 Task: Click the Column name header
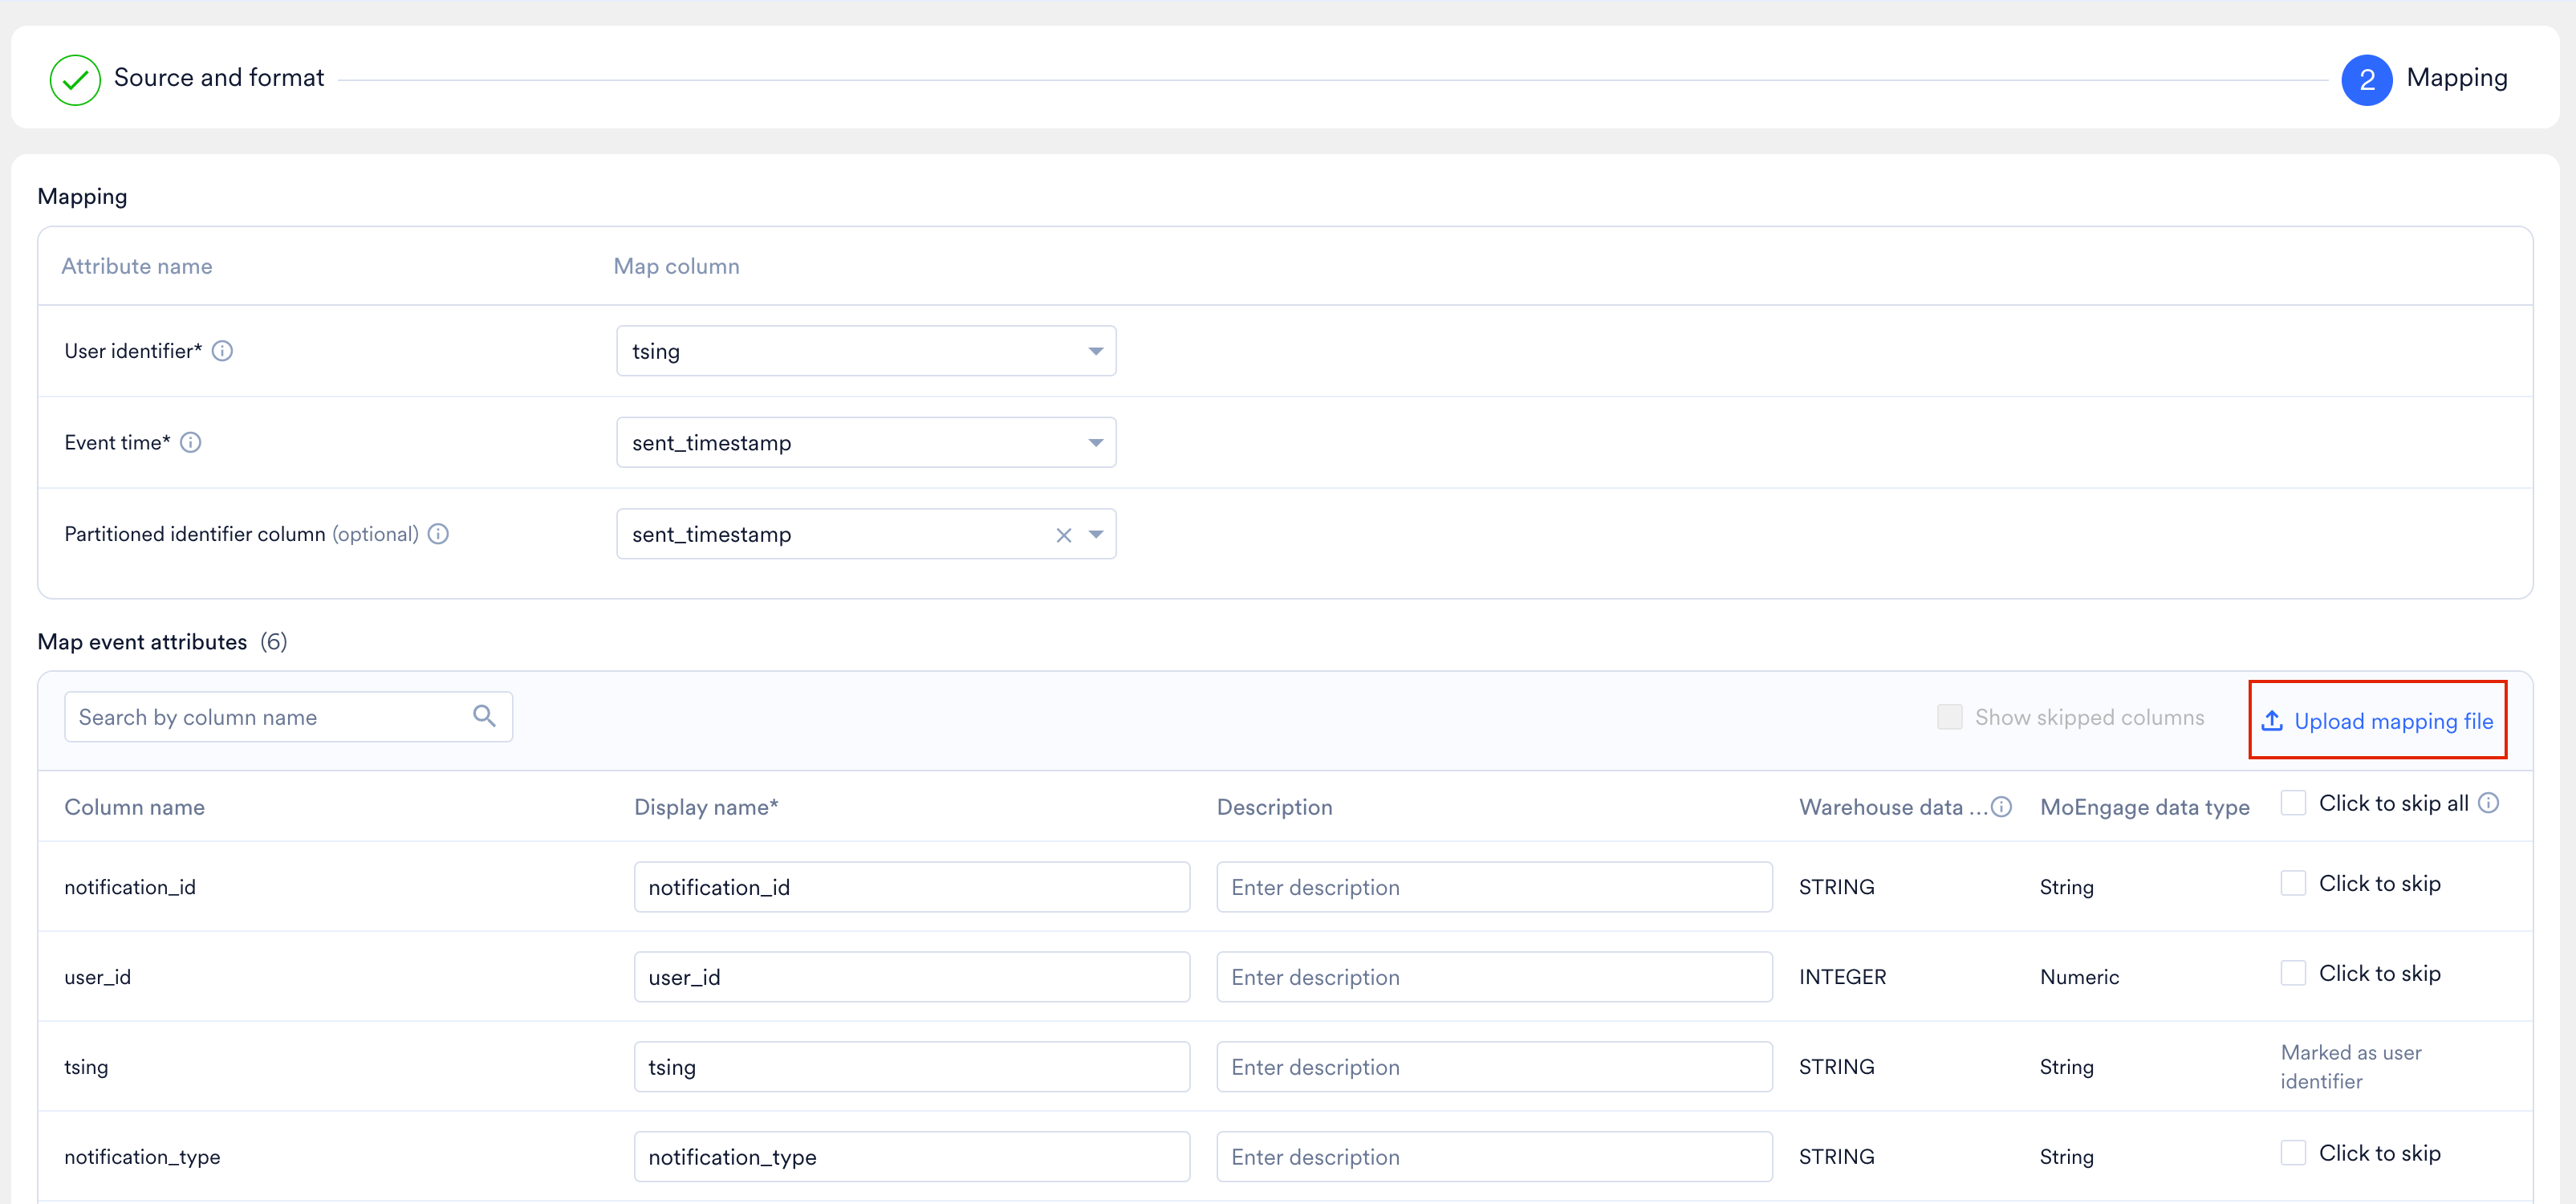click(x=134, y=807)
